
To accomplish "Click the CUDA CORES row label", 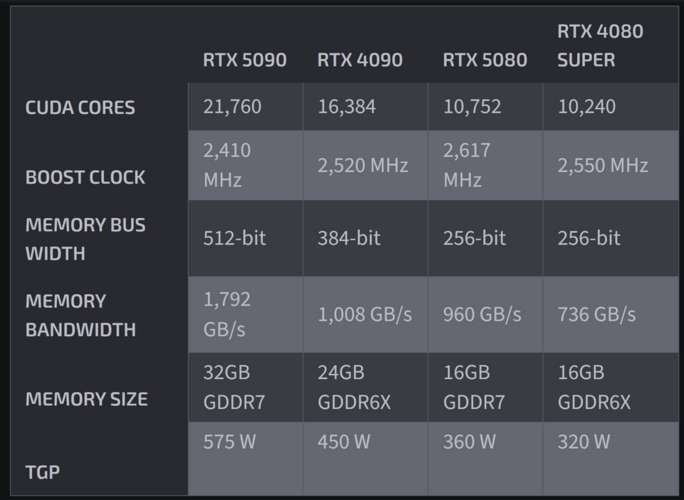I will (x=80, y=108).
